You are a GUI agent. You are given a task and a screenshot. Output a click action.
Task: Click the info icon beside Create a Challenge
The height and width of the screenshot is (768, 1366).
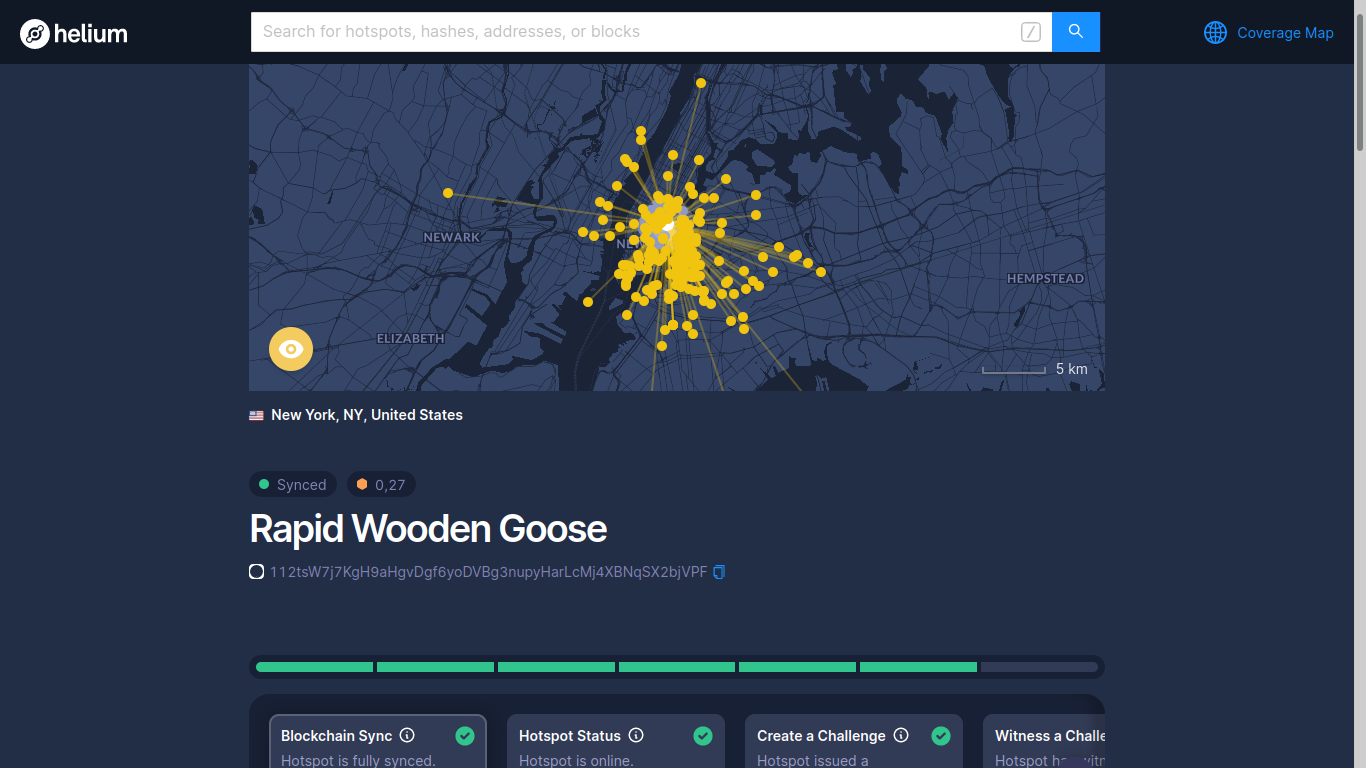[901, 735]
